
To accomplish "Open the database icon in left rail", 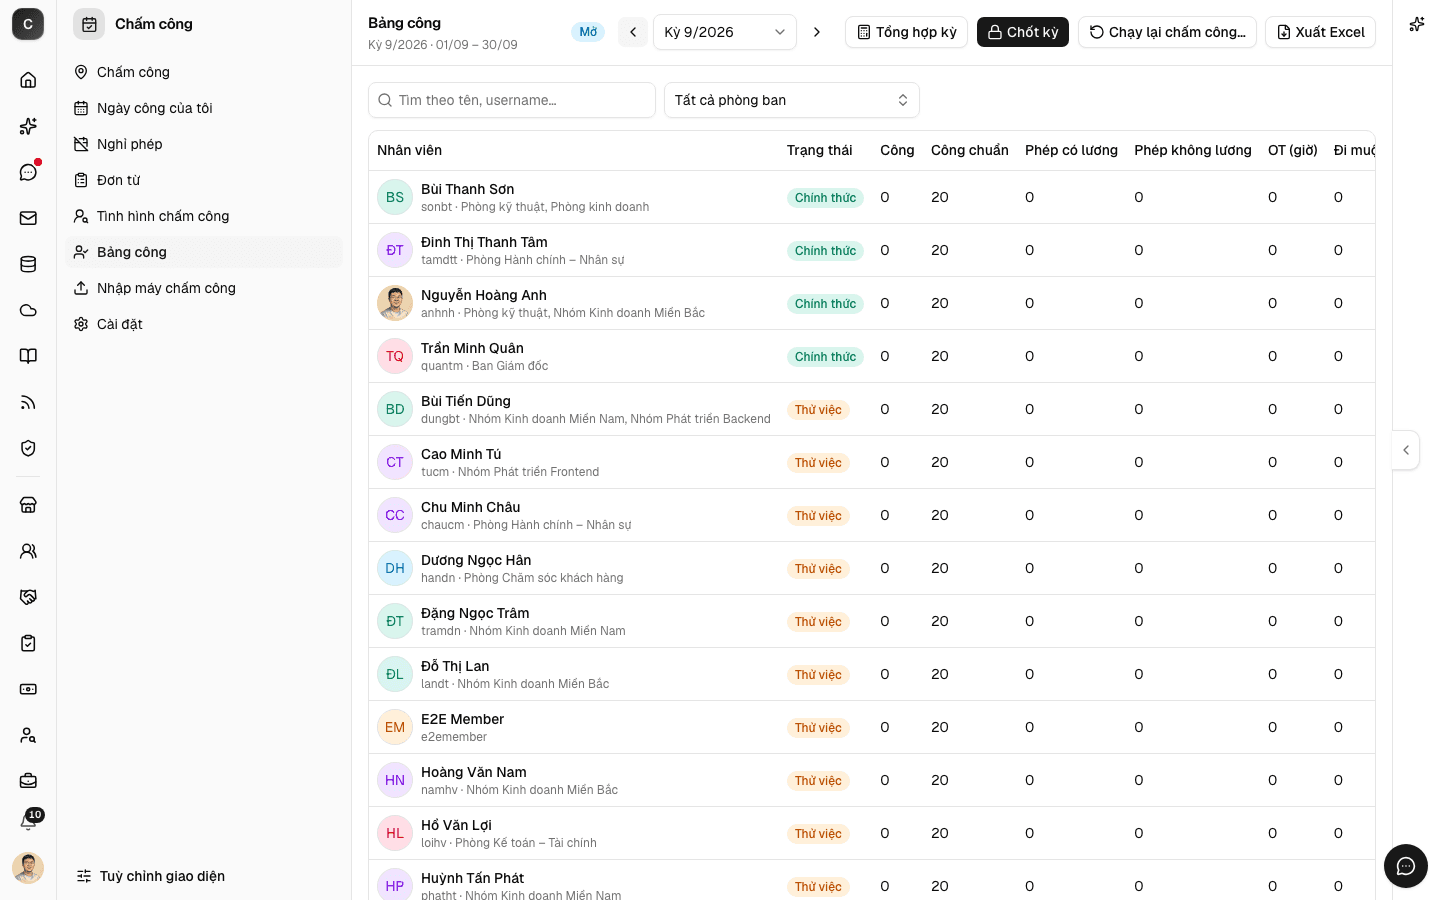I will click(x=28, y=264).
